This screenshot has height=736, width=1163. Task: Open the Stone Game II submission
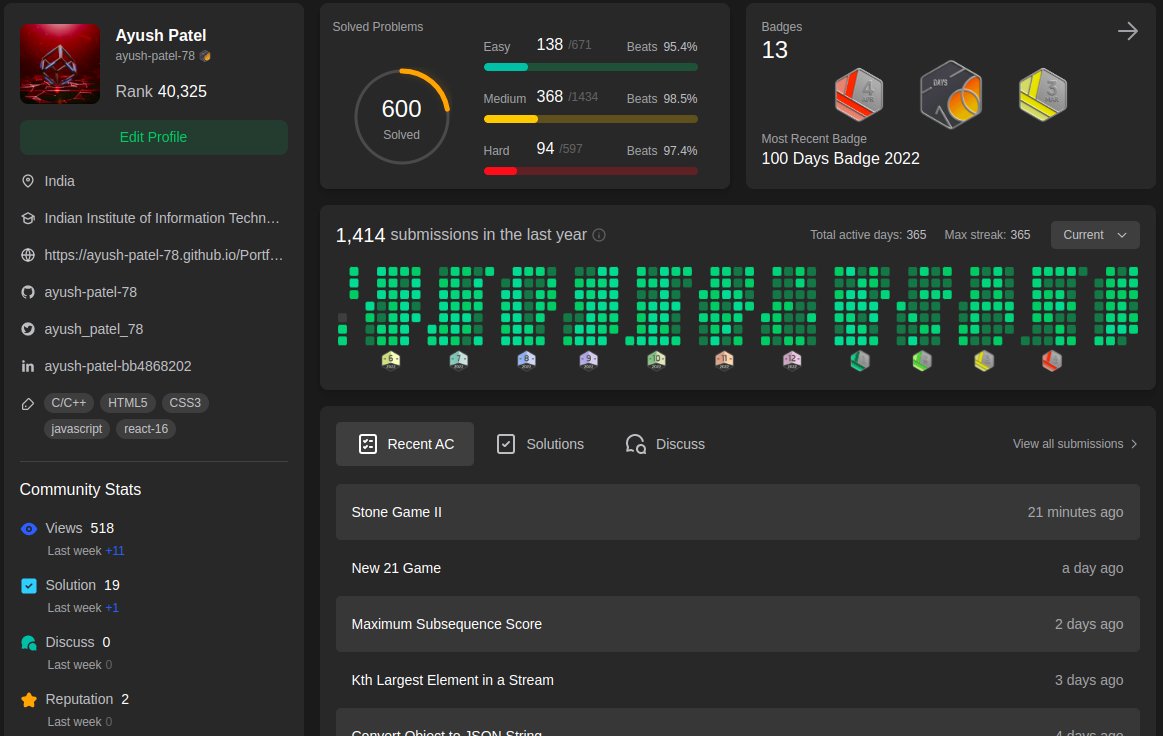coord(737,512)
